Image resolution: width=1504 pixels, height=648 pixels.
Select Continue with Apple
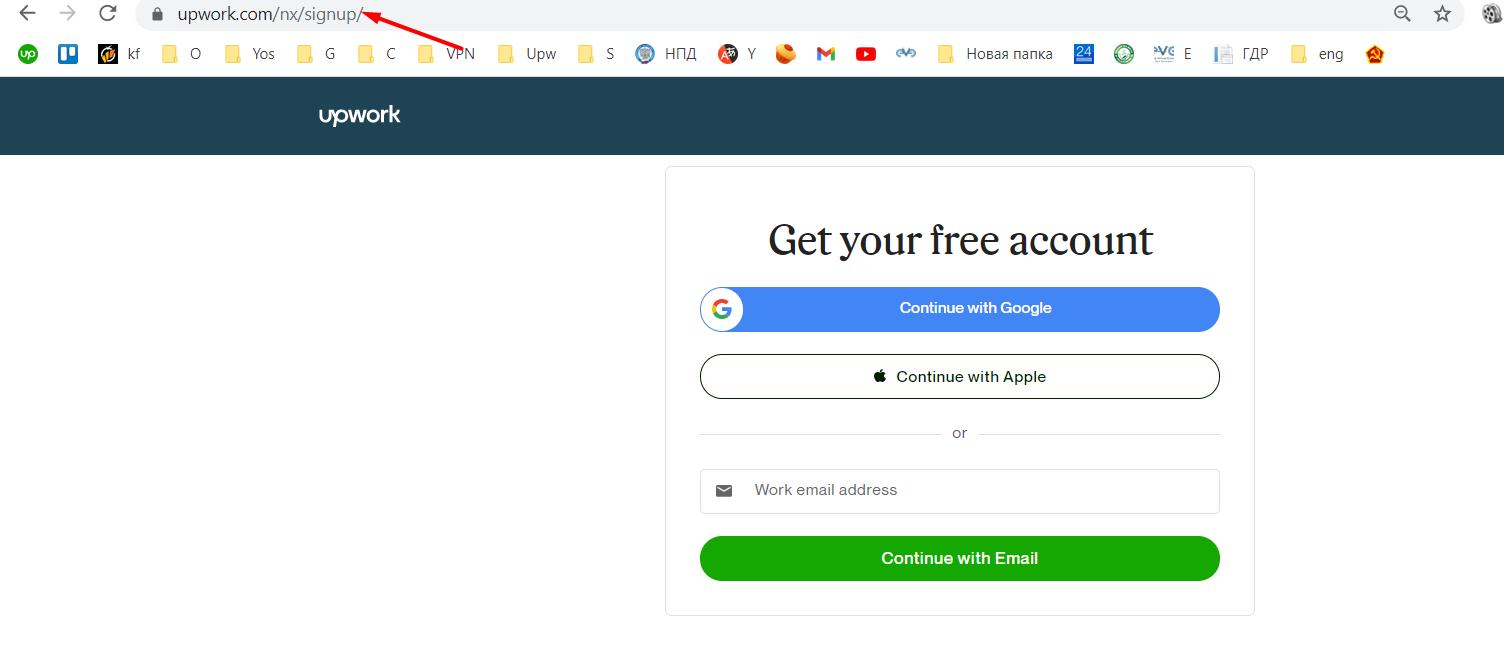(960, 377)
